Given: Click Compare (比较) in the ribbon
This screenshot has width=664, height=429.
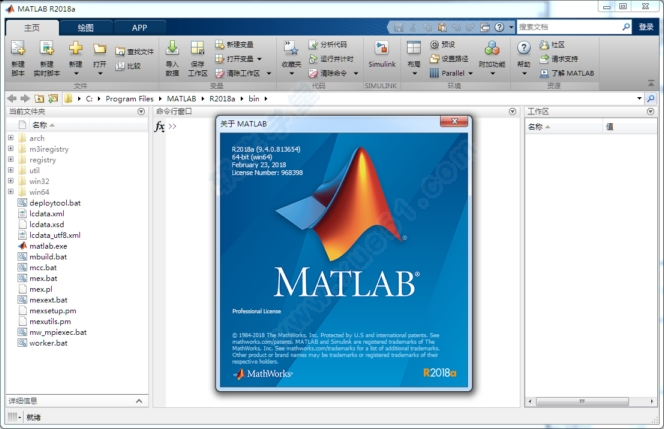Looking at the screenshot, I should 128,66.
